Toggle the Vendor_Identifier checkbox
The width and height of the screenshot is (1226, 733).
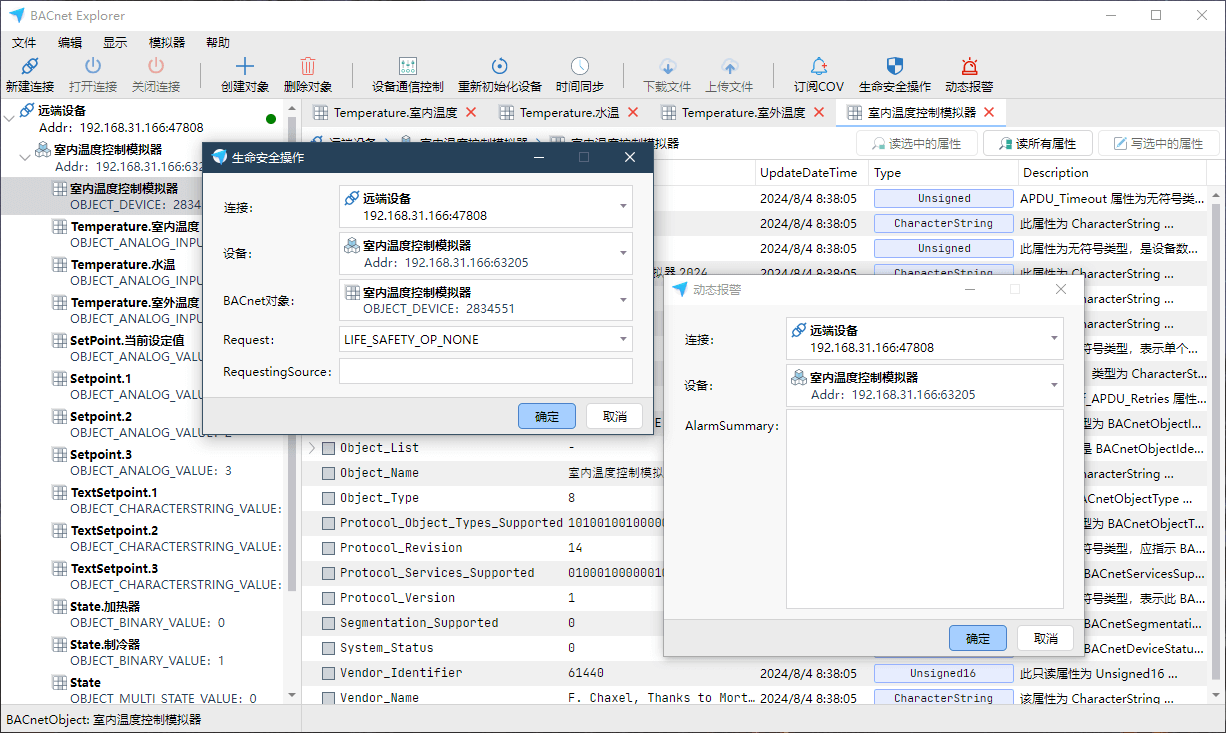pyautogui.click(x=328, y=673)
